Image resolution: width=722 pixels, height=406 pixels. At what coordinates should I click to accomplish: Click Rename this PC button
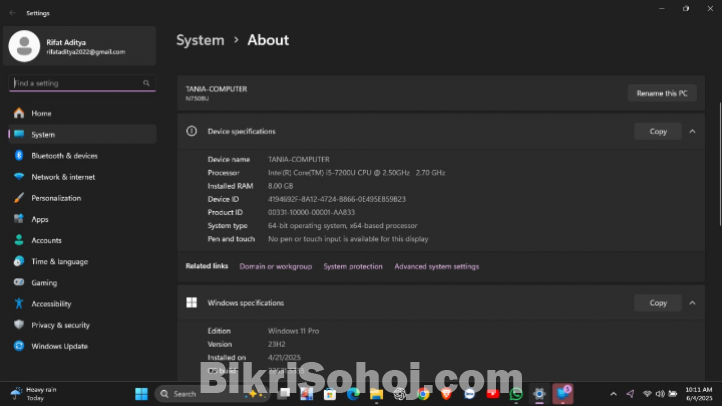tap(662, 93)
